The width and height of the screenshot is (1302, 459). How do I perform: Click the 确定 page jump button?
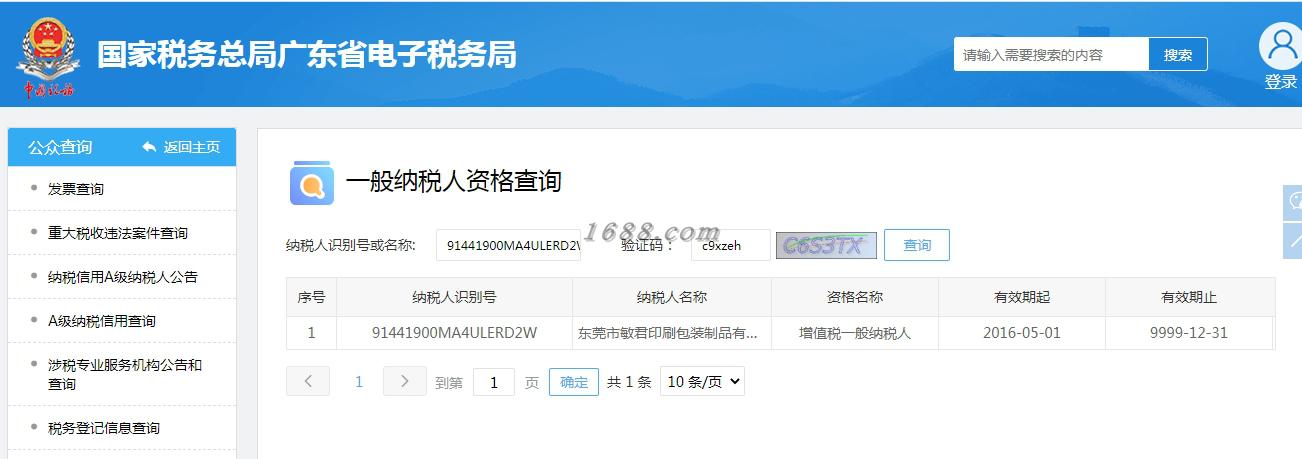tap(574, 382)
